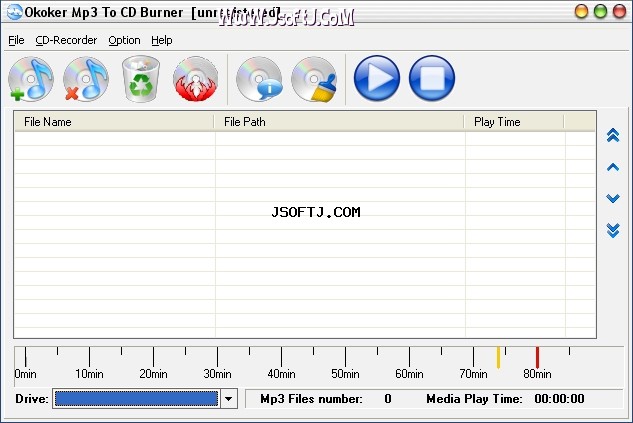Move item down with the single down arrow
The width and height of the screenshot is (633, 423).
613,198
